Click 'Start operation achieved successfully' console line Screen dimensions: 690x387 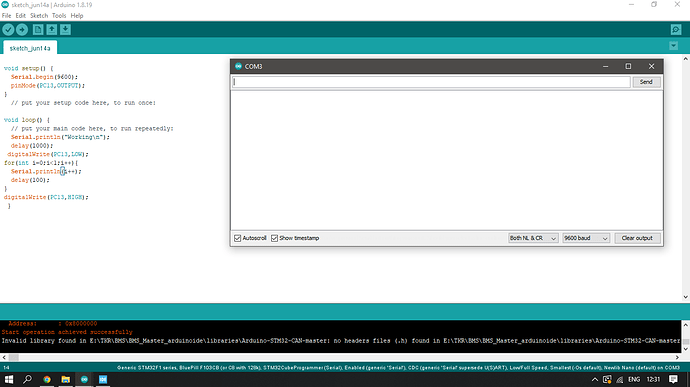coord(67,332)
